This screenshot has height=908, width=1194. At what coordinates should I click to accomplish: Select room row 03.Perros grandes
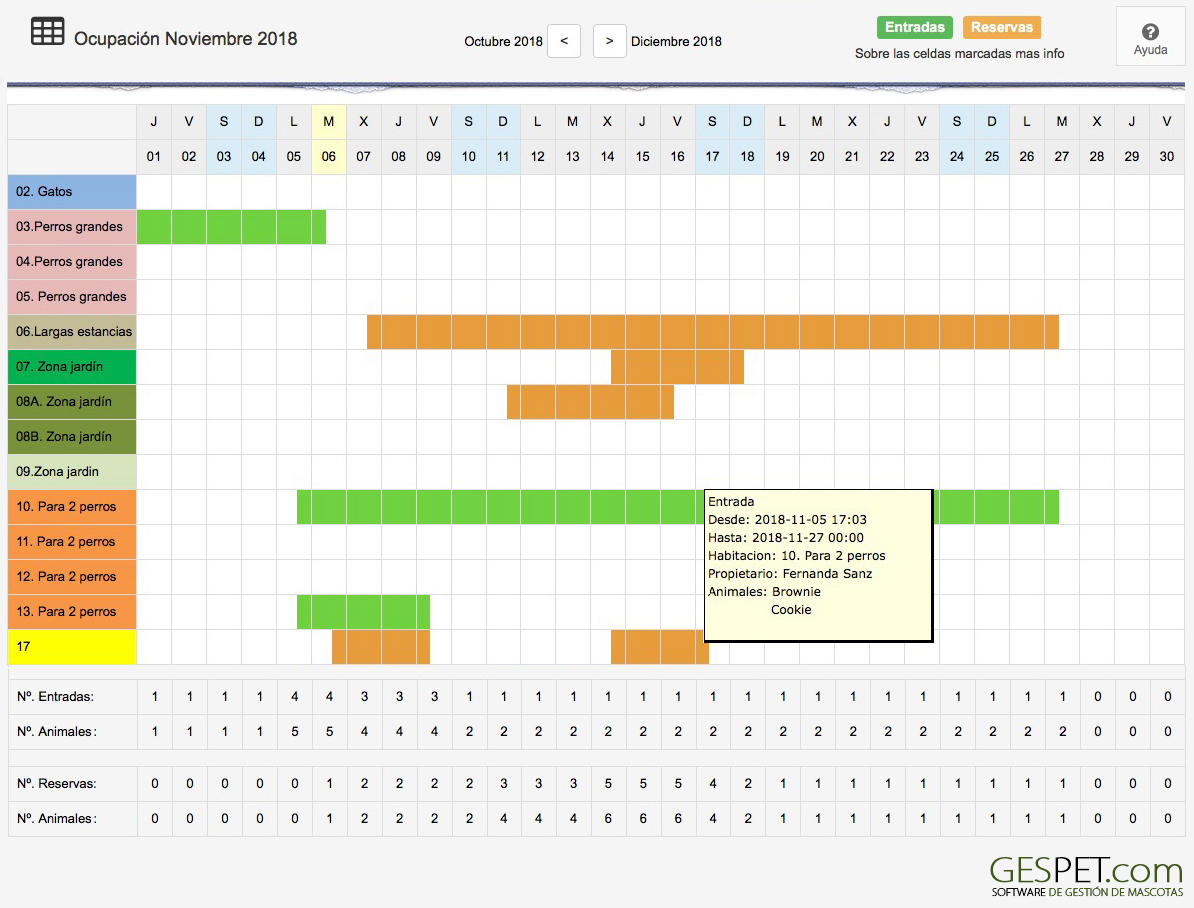click(x=72, y=227)
